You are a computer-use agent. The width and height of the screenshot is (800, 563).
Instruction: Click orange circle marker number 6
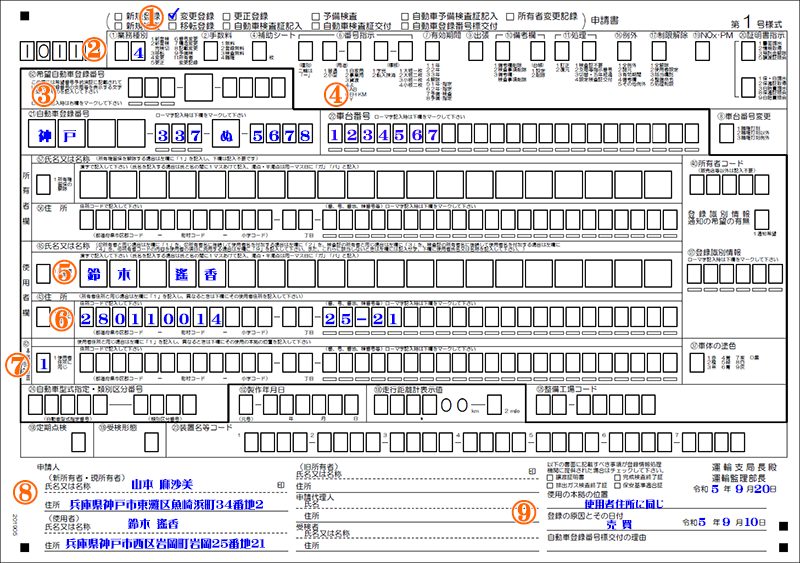(x=62, y=318)
